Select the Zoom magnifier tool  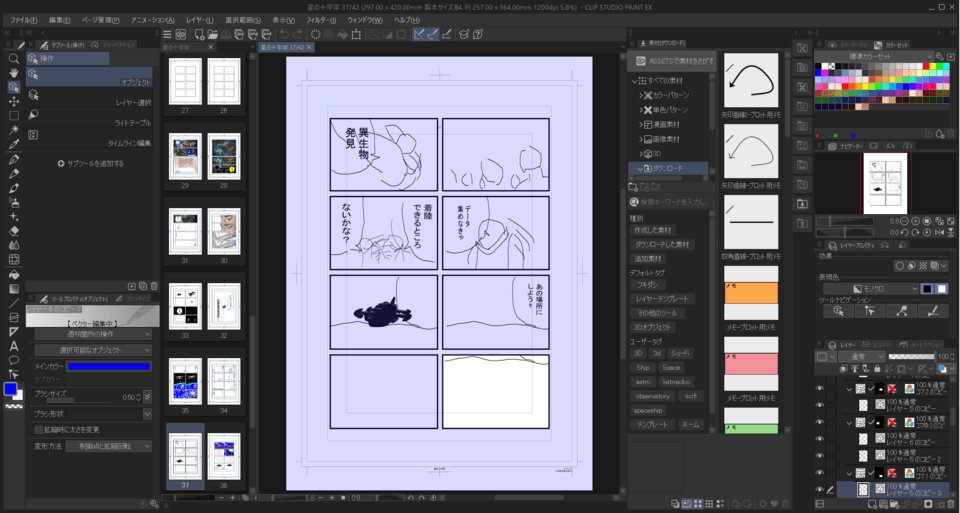click(x=13, y=59)
